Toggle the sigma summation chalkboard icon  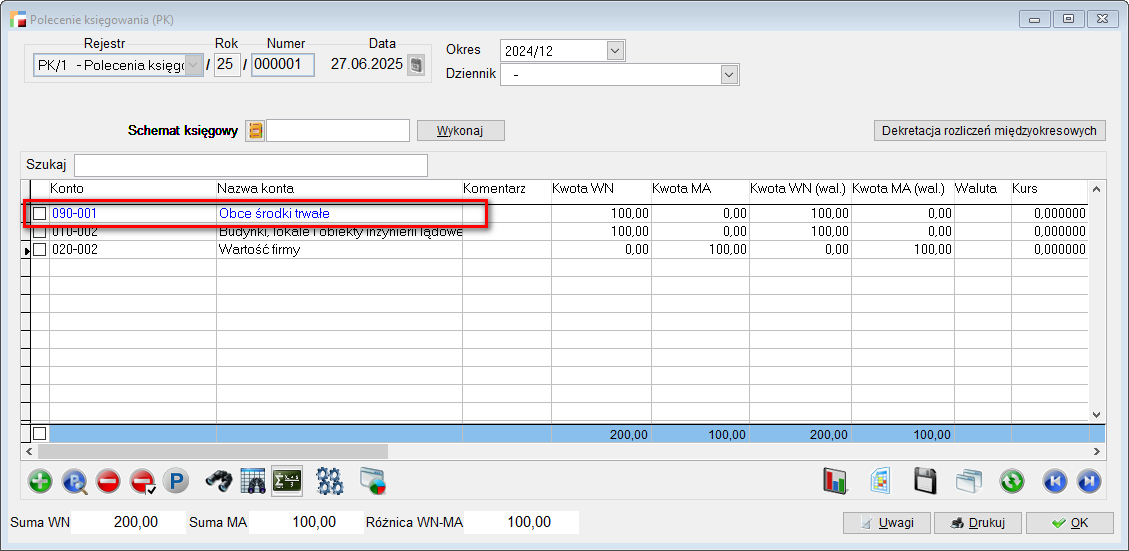[287, 481]
